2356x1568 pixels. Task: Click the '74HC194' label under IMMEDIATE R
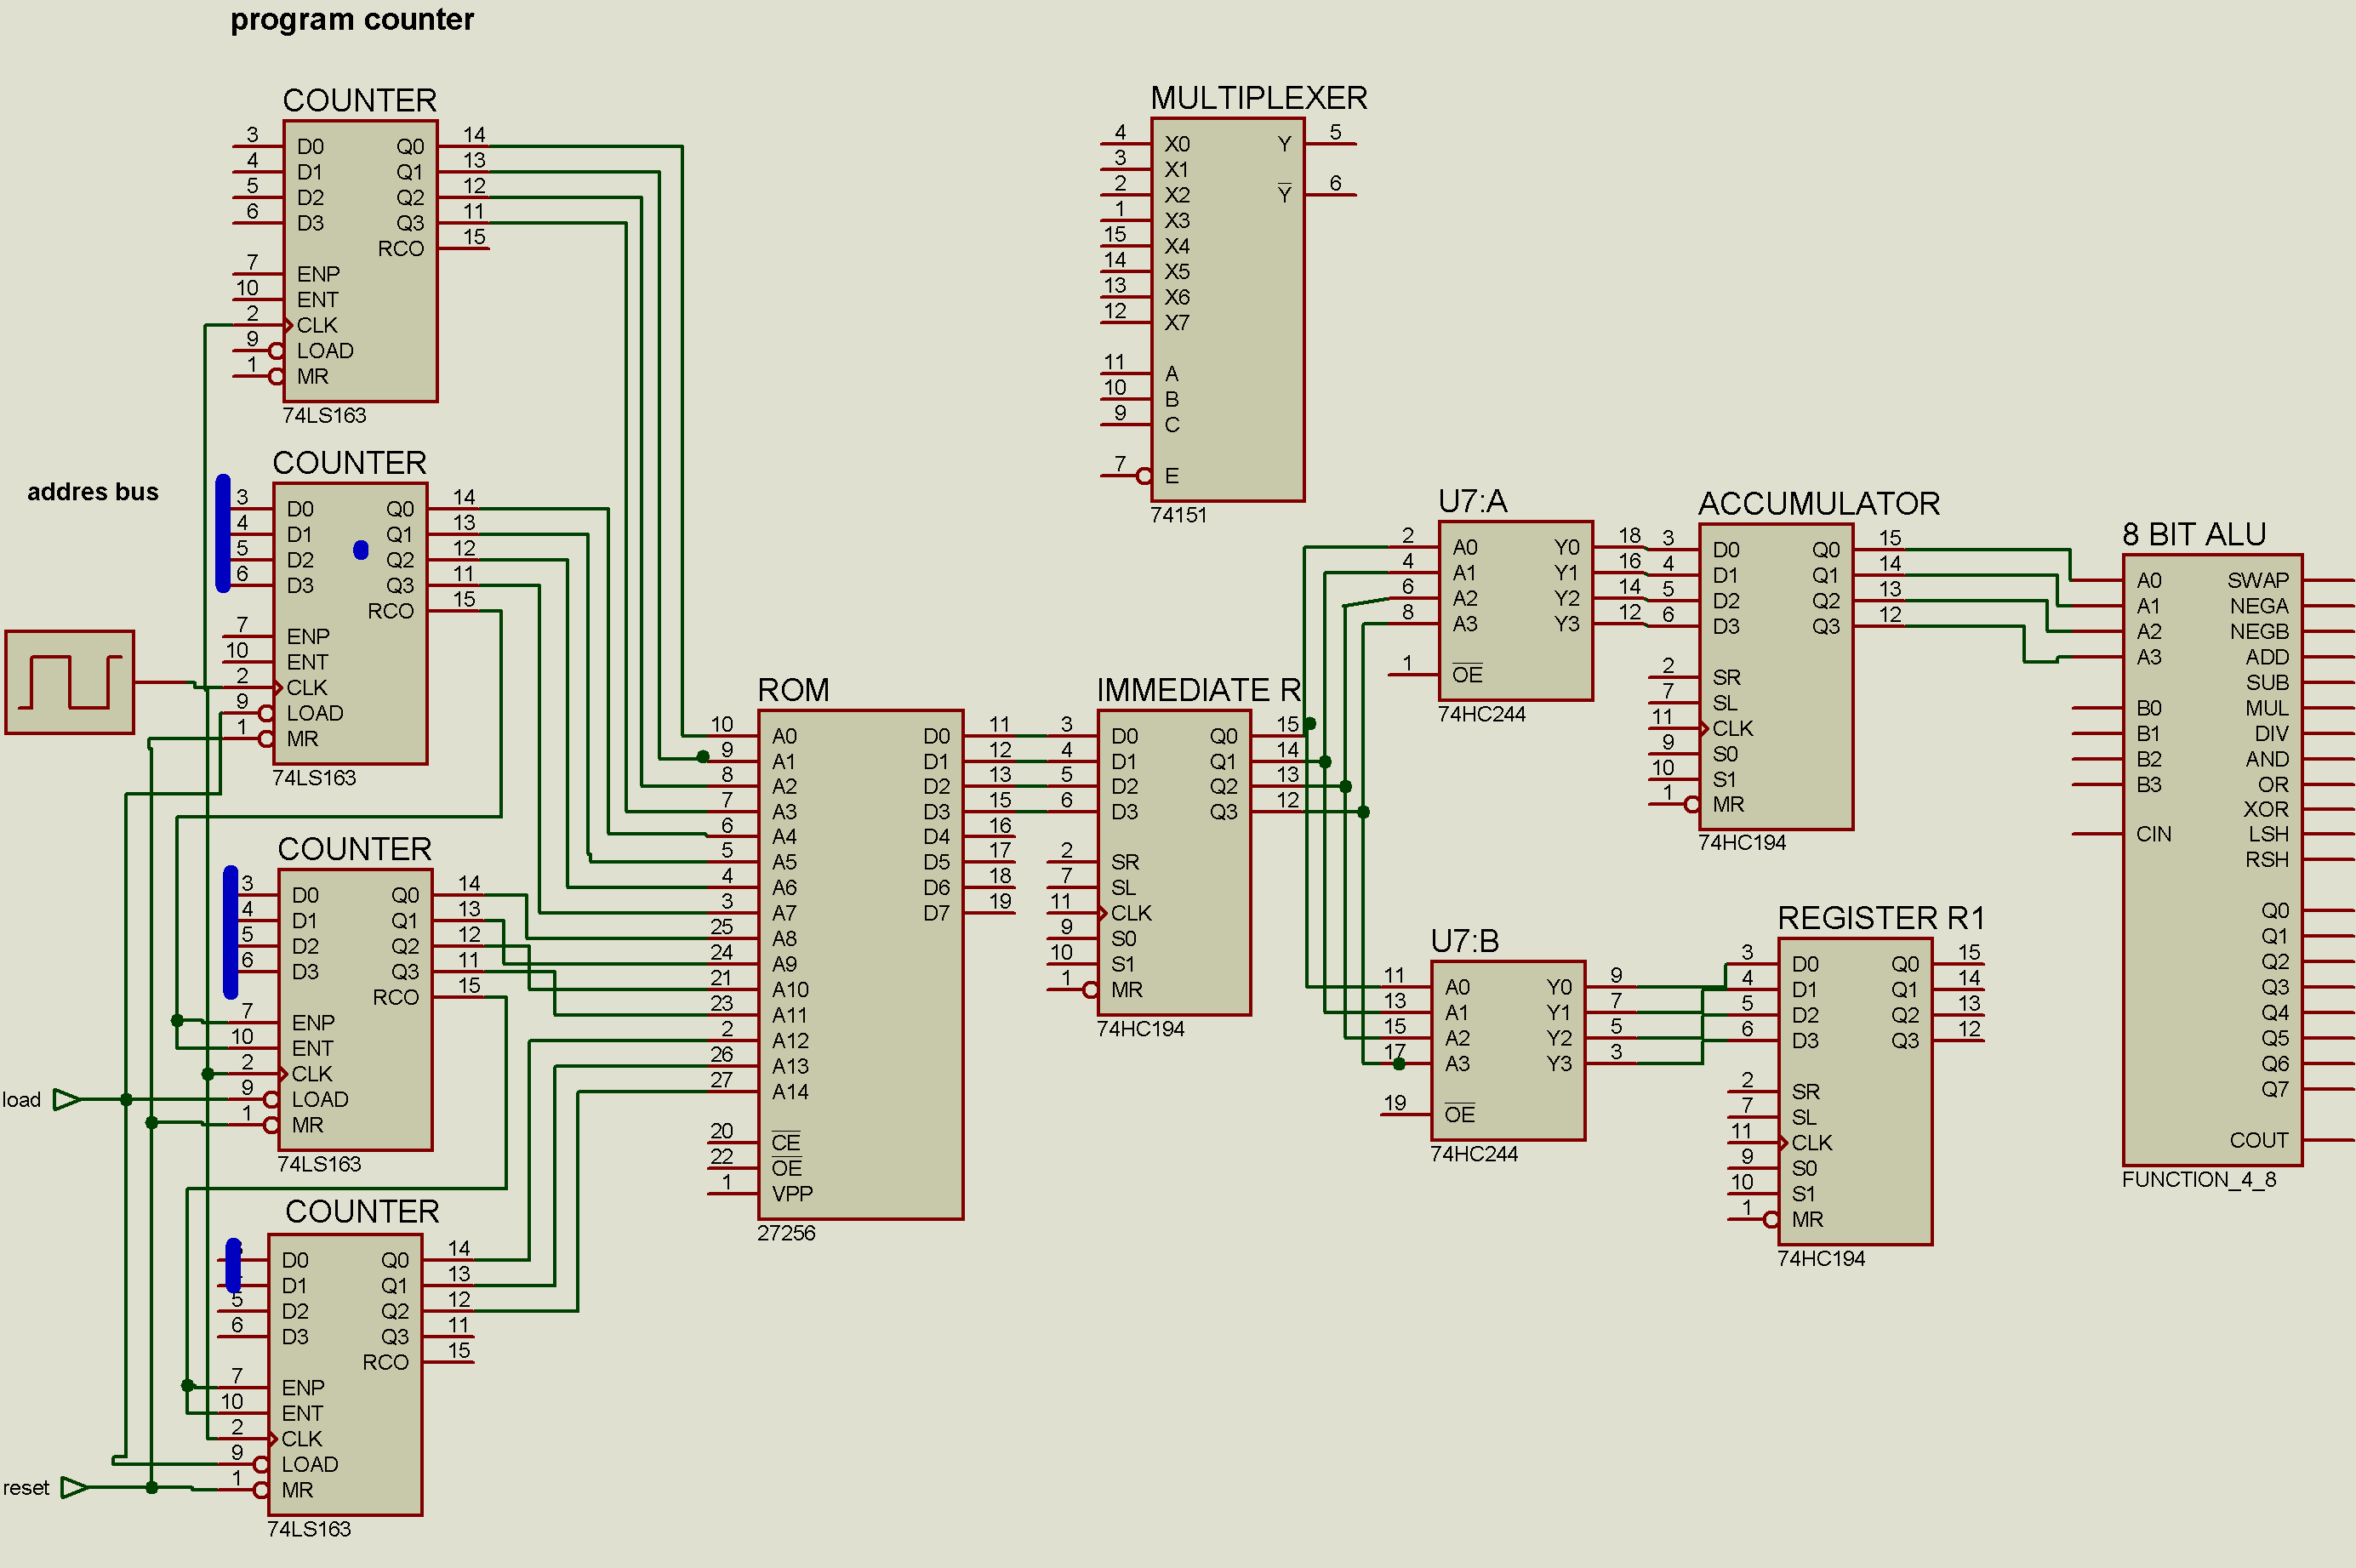pyautogui.click(x=1139, y=1029)
